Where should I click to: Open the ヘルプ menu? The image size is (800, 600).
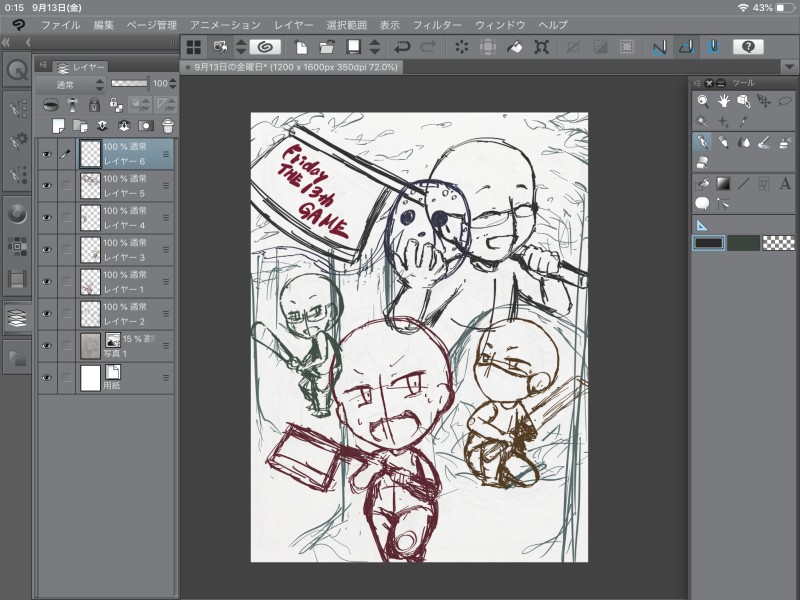click(x=553, y=25)
